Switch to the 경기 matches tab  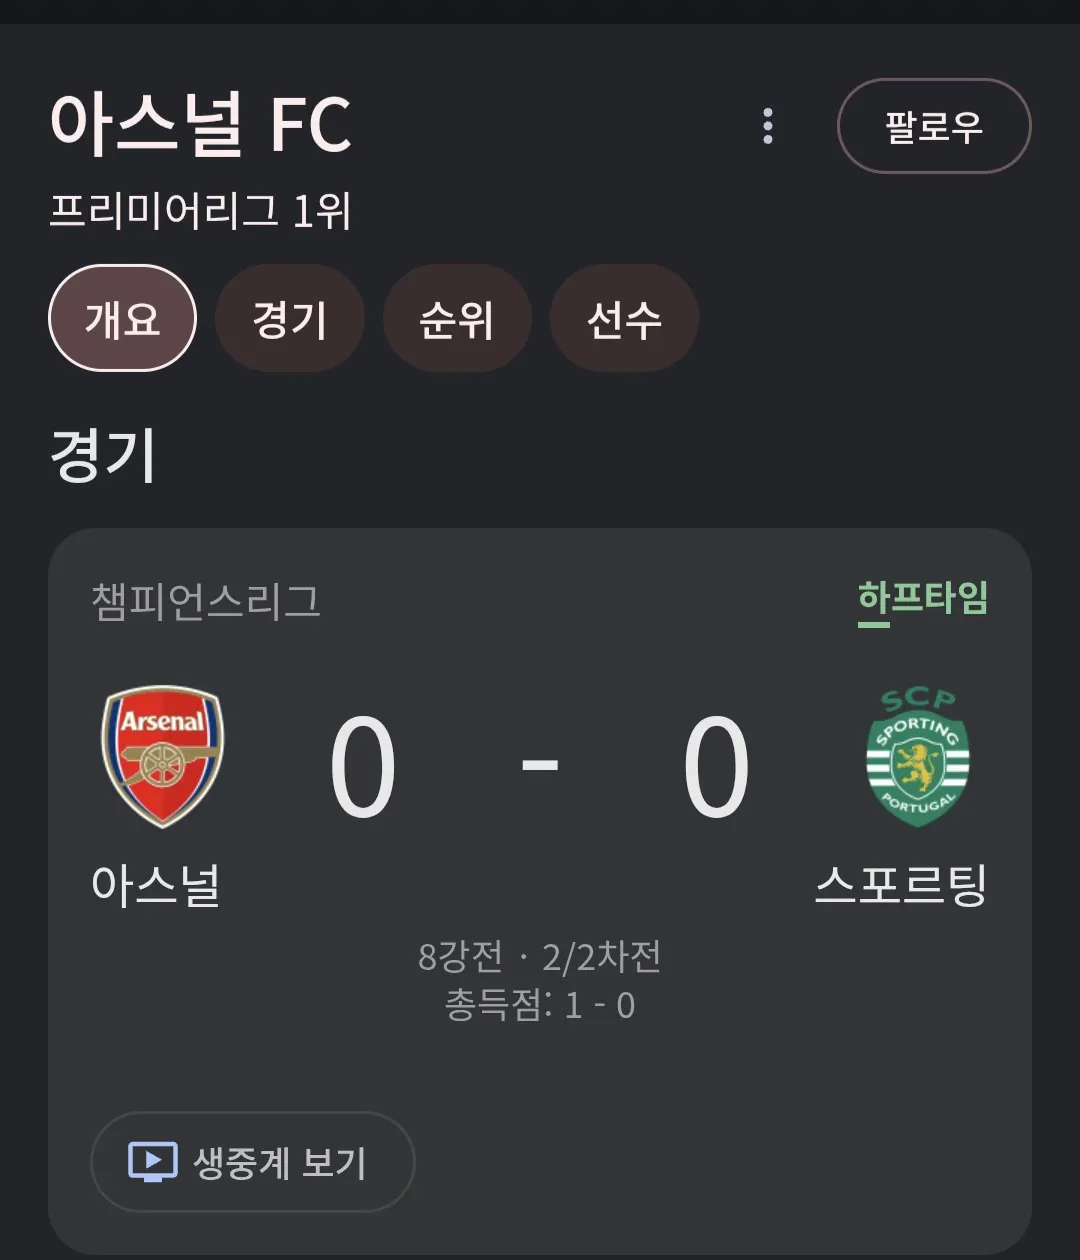pyautogui.click(x=290, y=319)
